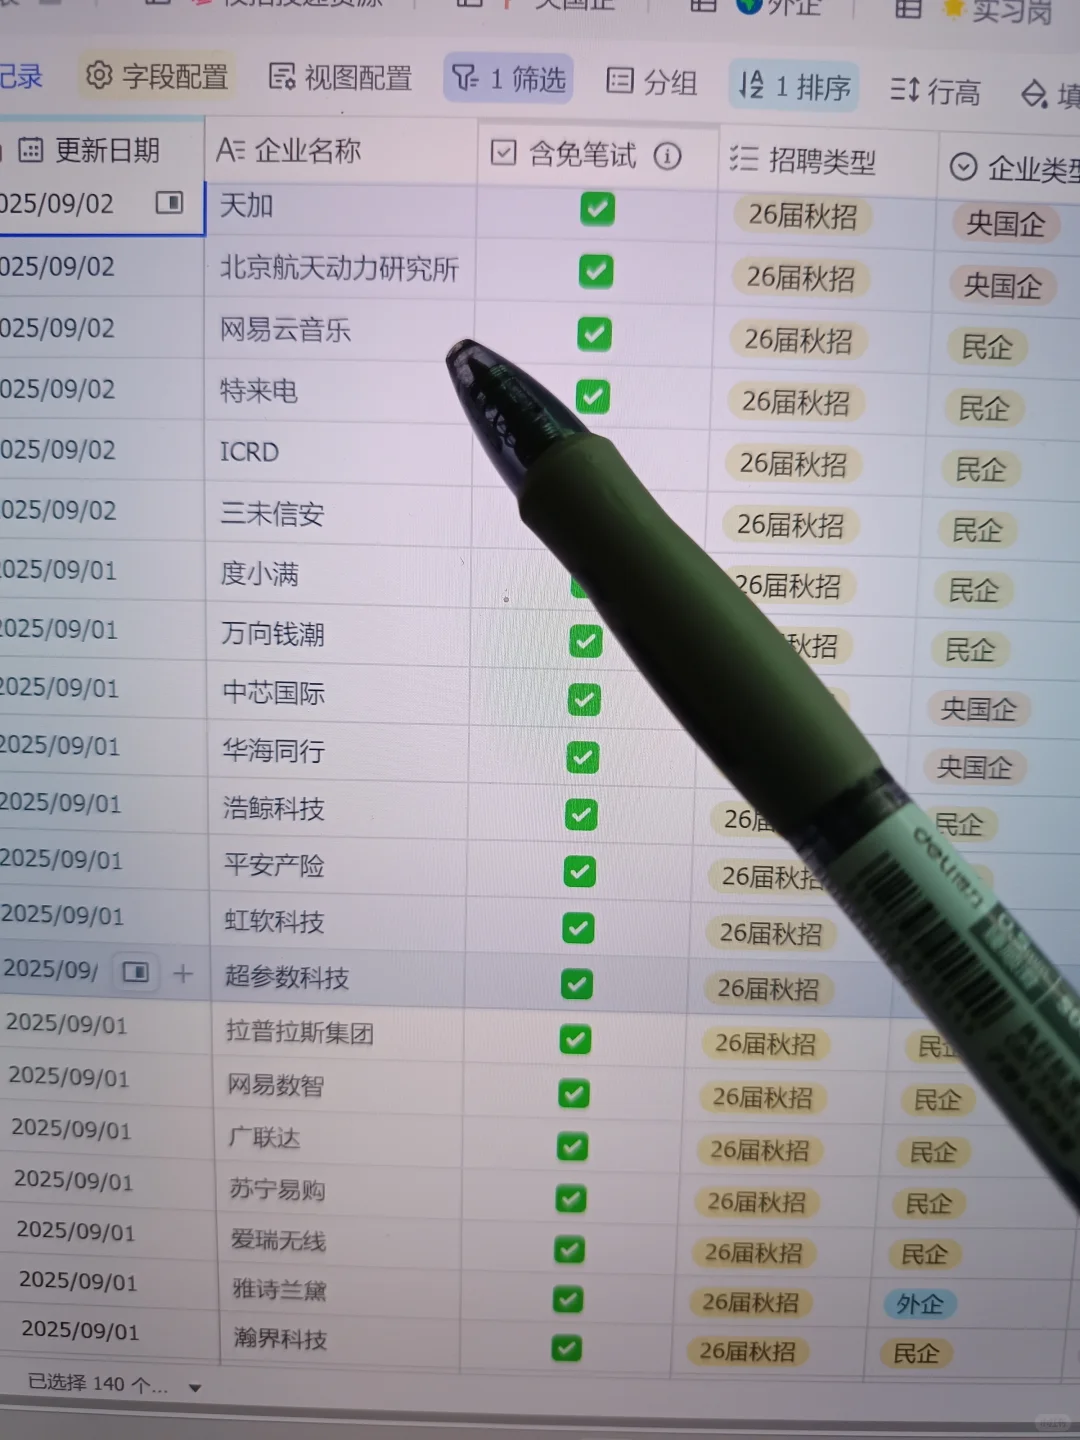Uncheck 含免笔试 for 中芯国际
Viewport: 1080px width, 1440px height.
[584, 699]
